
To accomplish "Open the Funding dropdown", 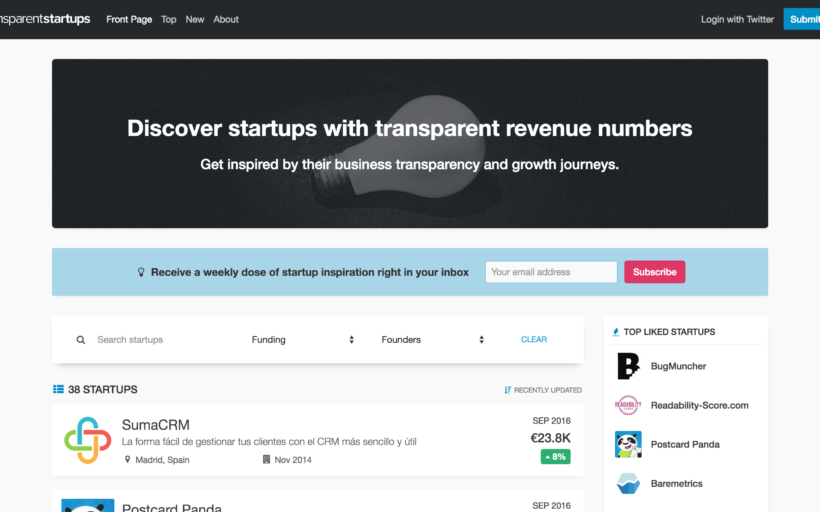I will point(303,340).
